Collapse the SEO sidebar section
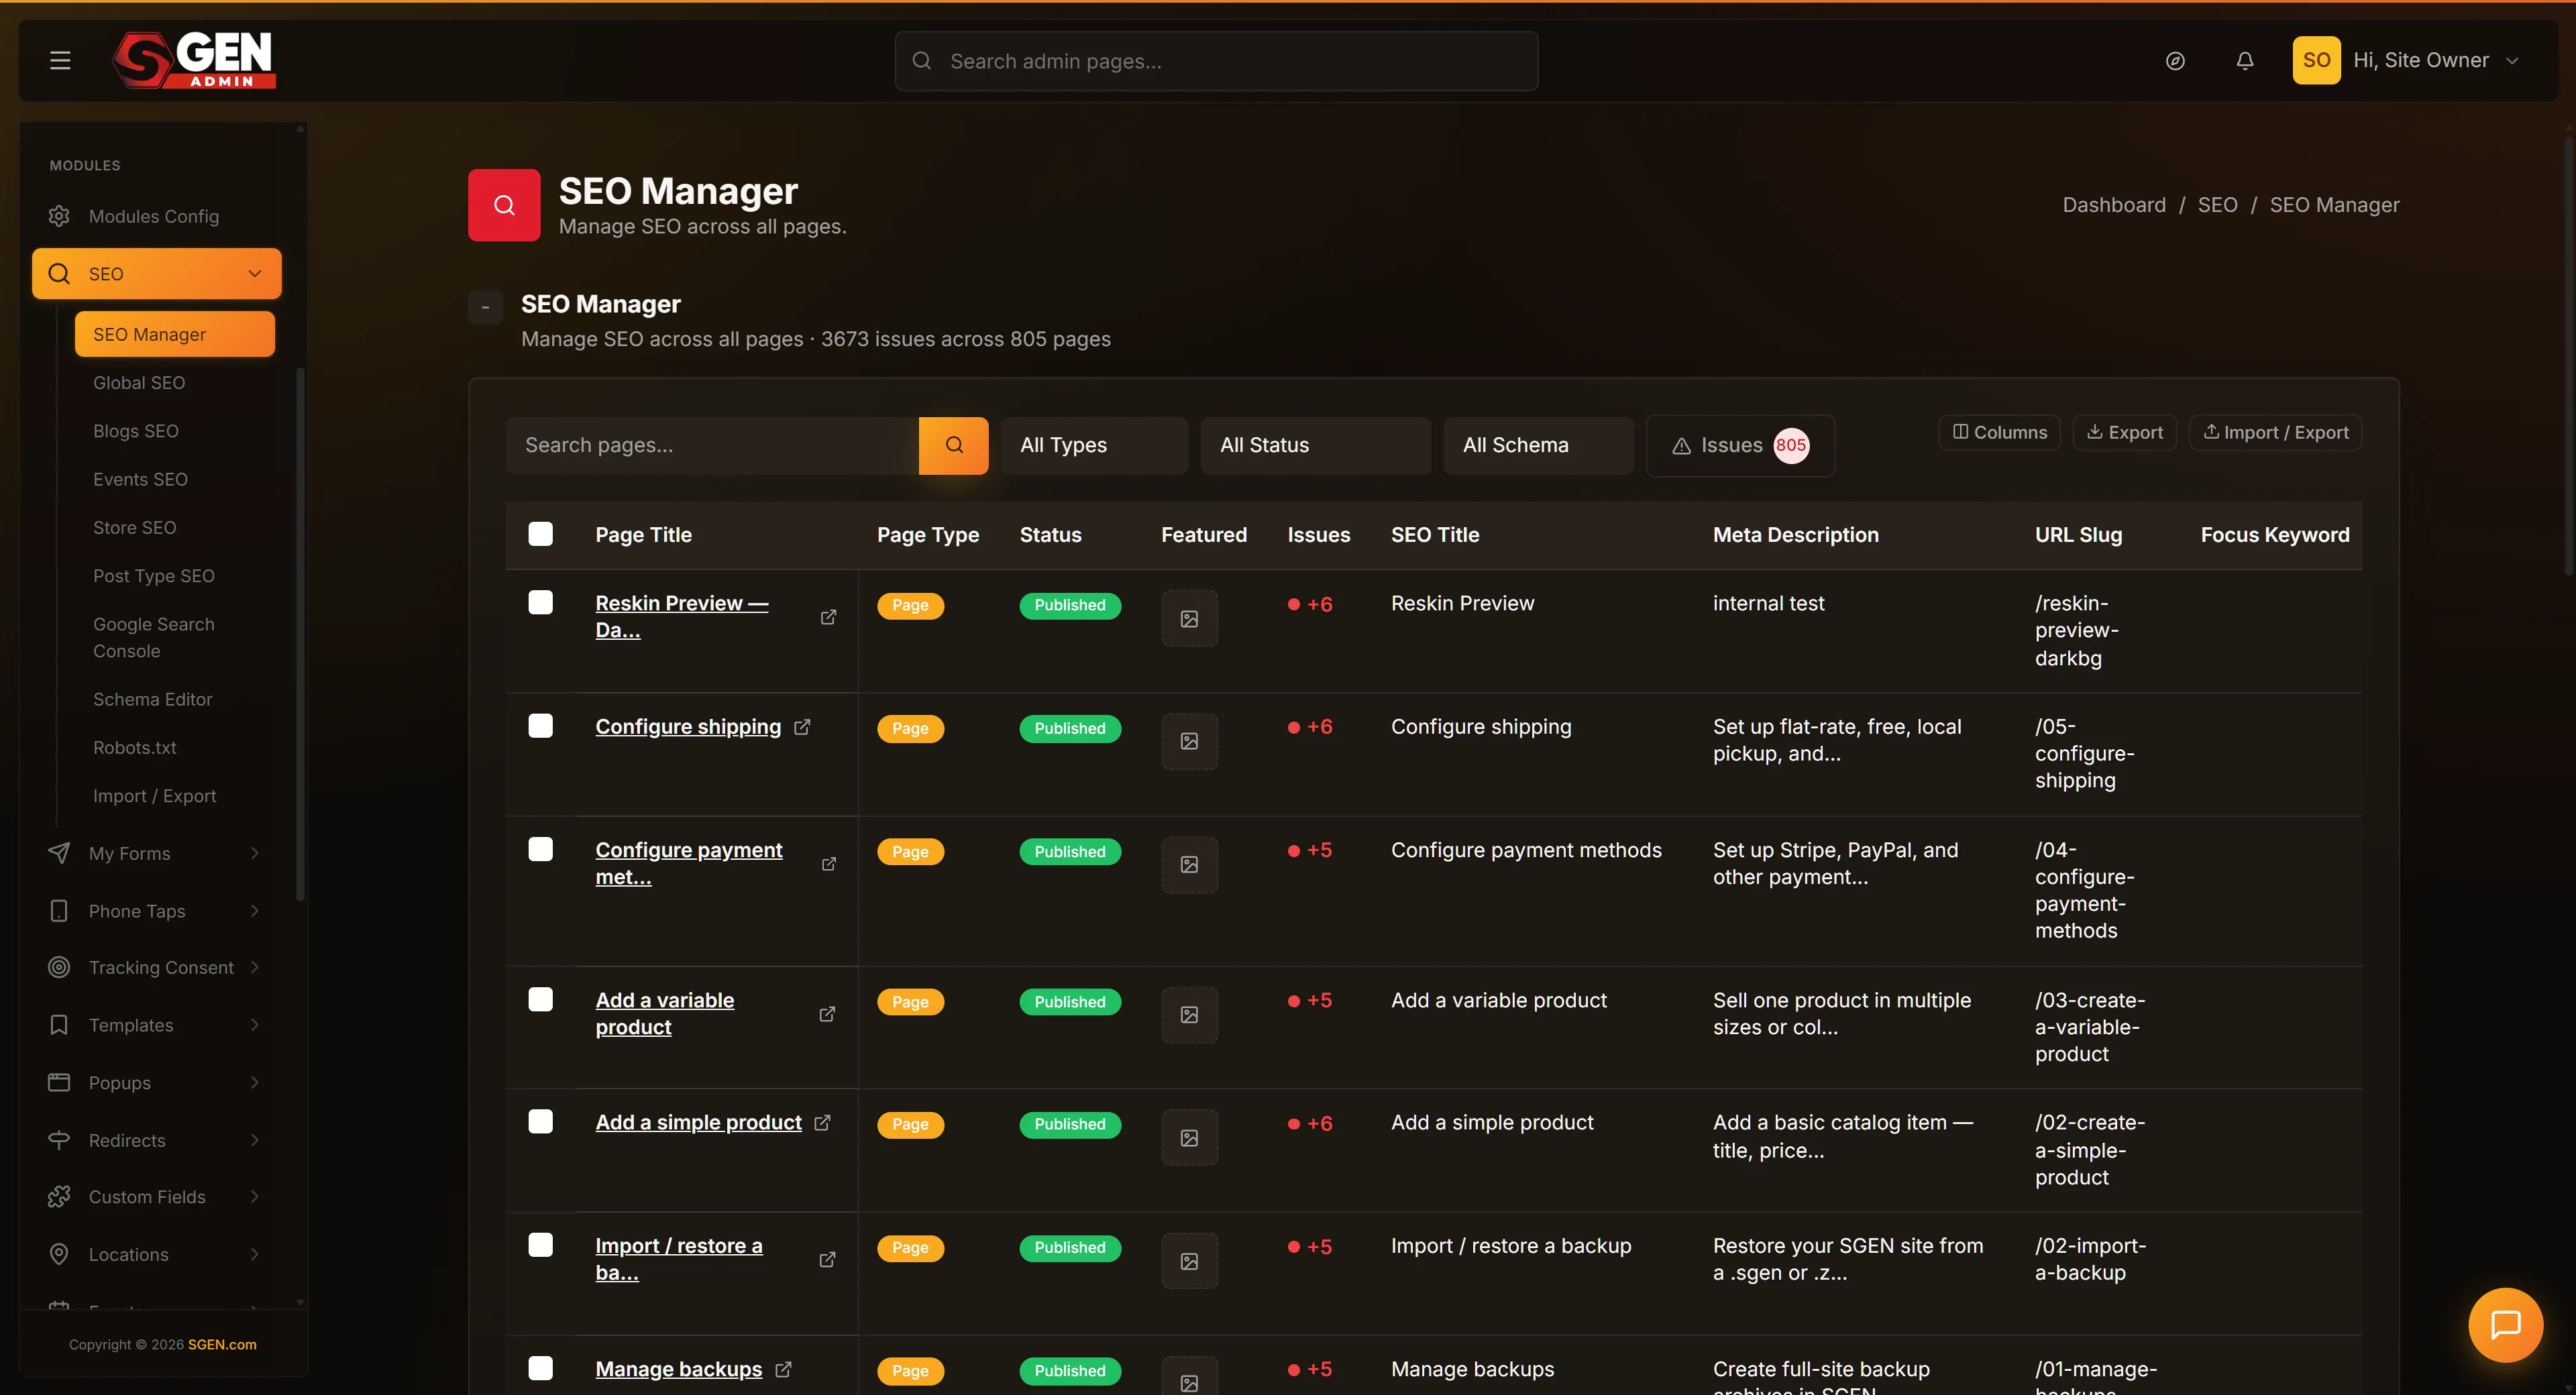Screen dimensions: 2576x1395 click(156, 273)
